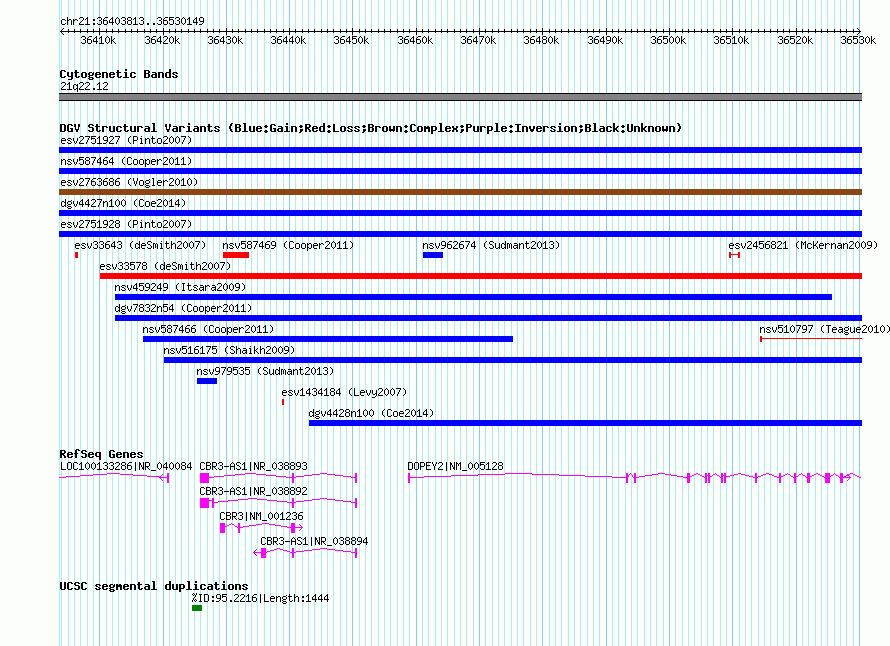Viewport: 890px width, 646px height.
Task: Select the CBR3 NM_001236 gene glyph
Action: [x=261, y=528]
